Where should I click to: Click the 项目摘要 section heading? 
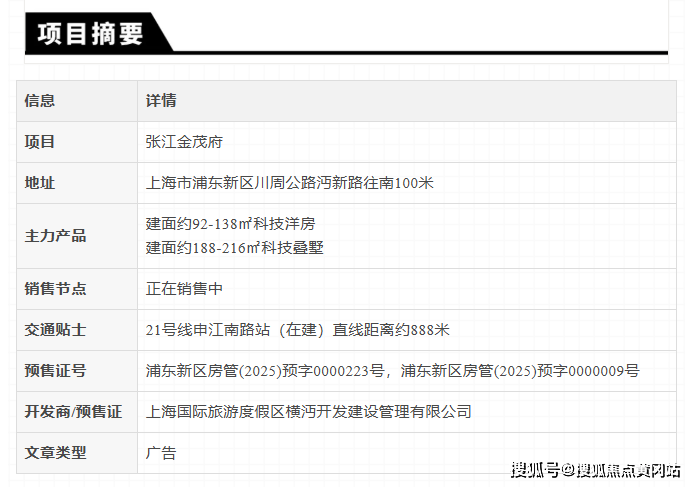(x=90, y=34)
